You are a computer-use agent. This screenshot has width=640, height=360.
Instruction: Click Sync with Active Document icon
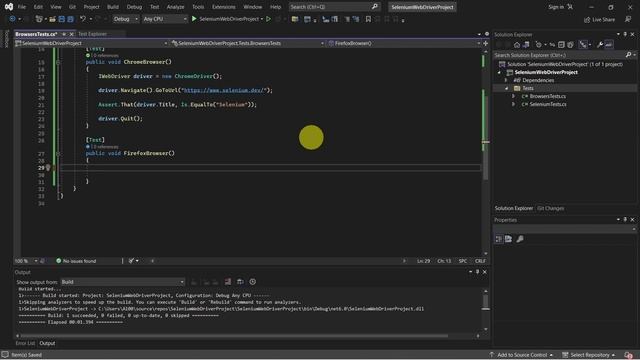tap(552, 45)
